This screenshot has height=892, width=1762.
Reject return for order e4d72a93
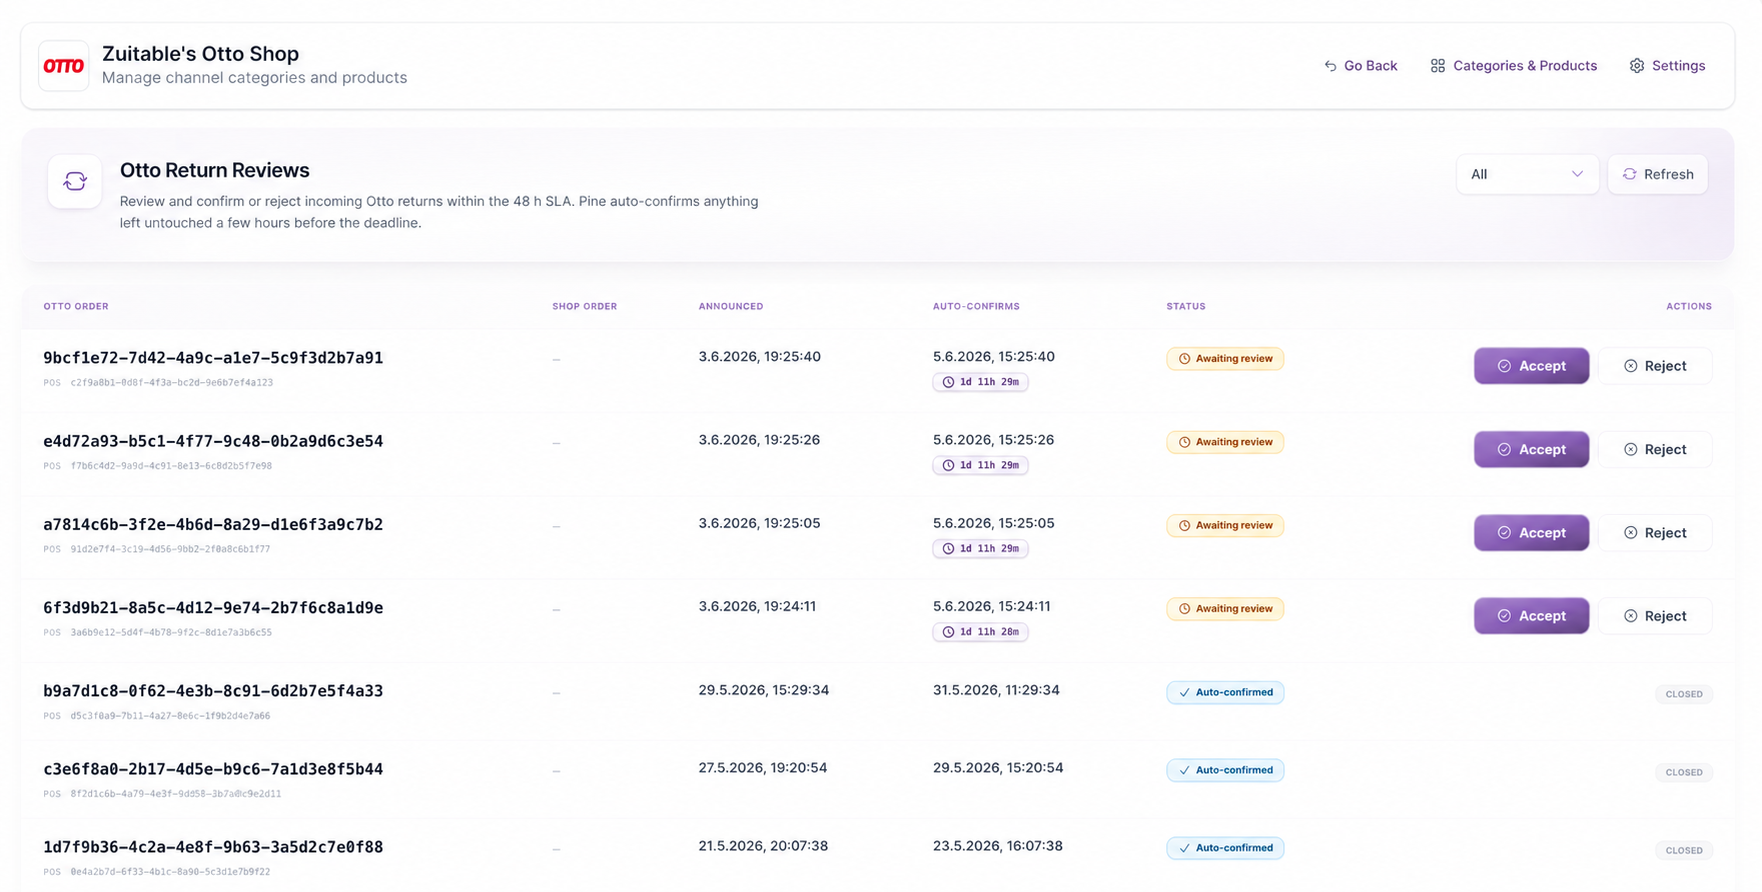tap(1655, 449)
